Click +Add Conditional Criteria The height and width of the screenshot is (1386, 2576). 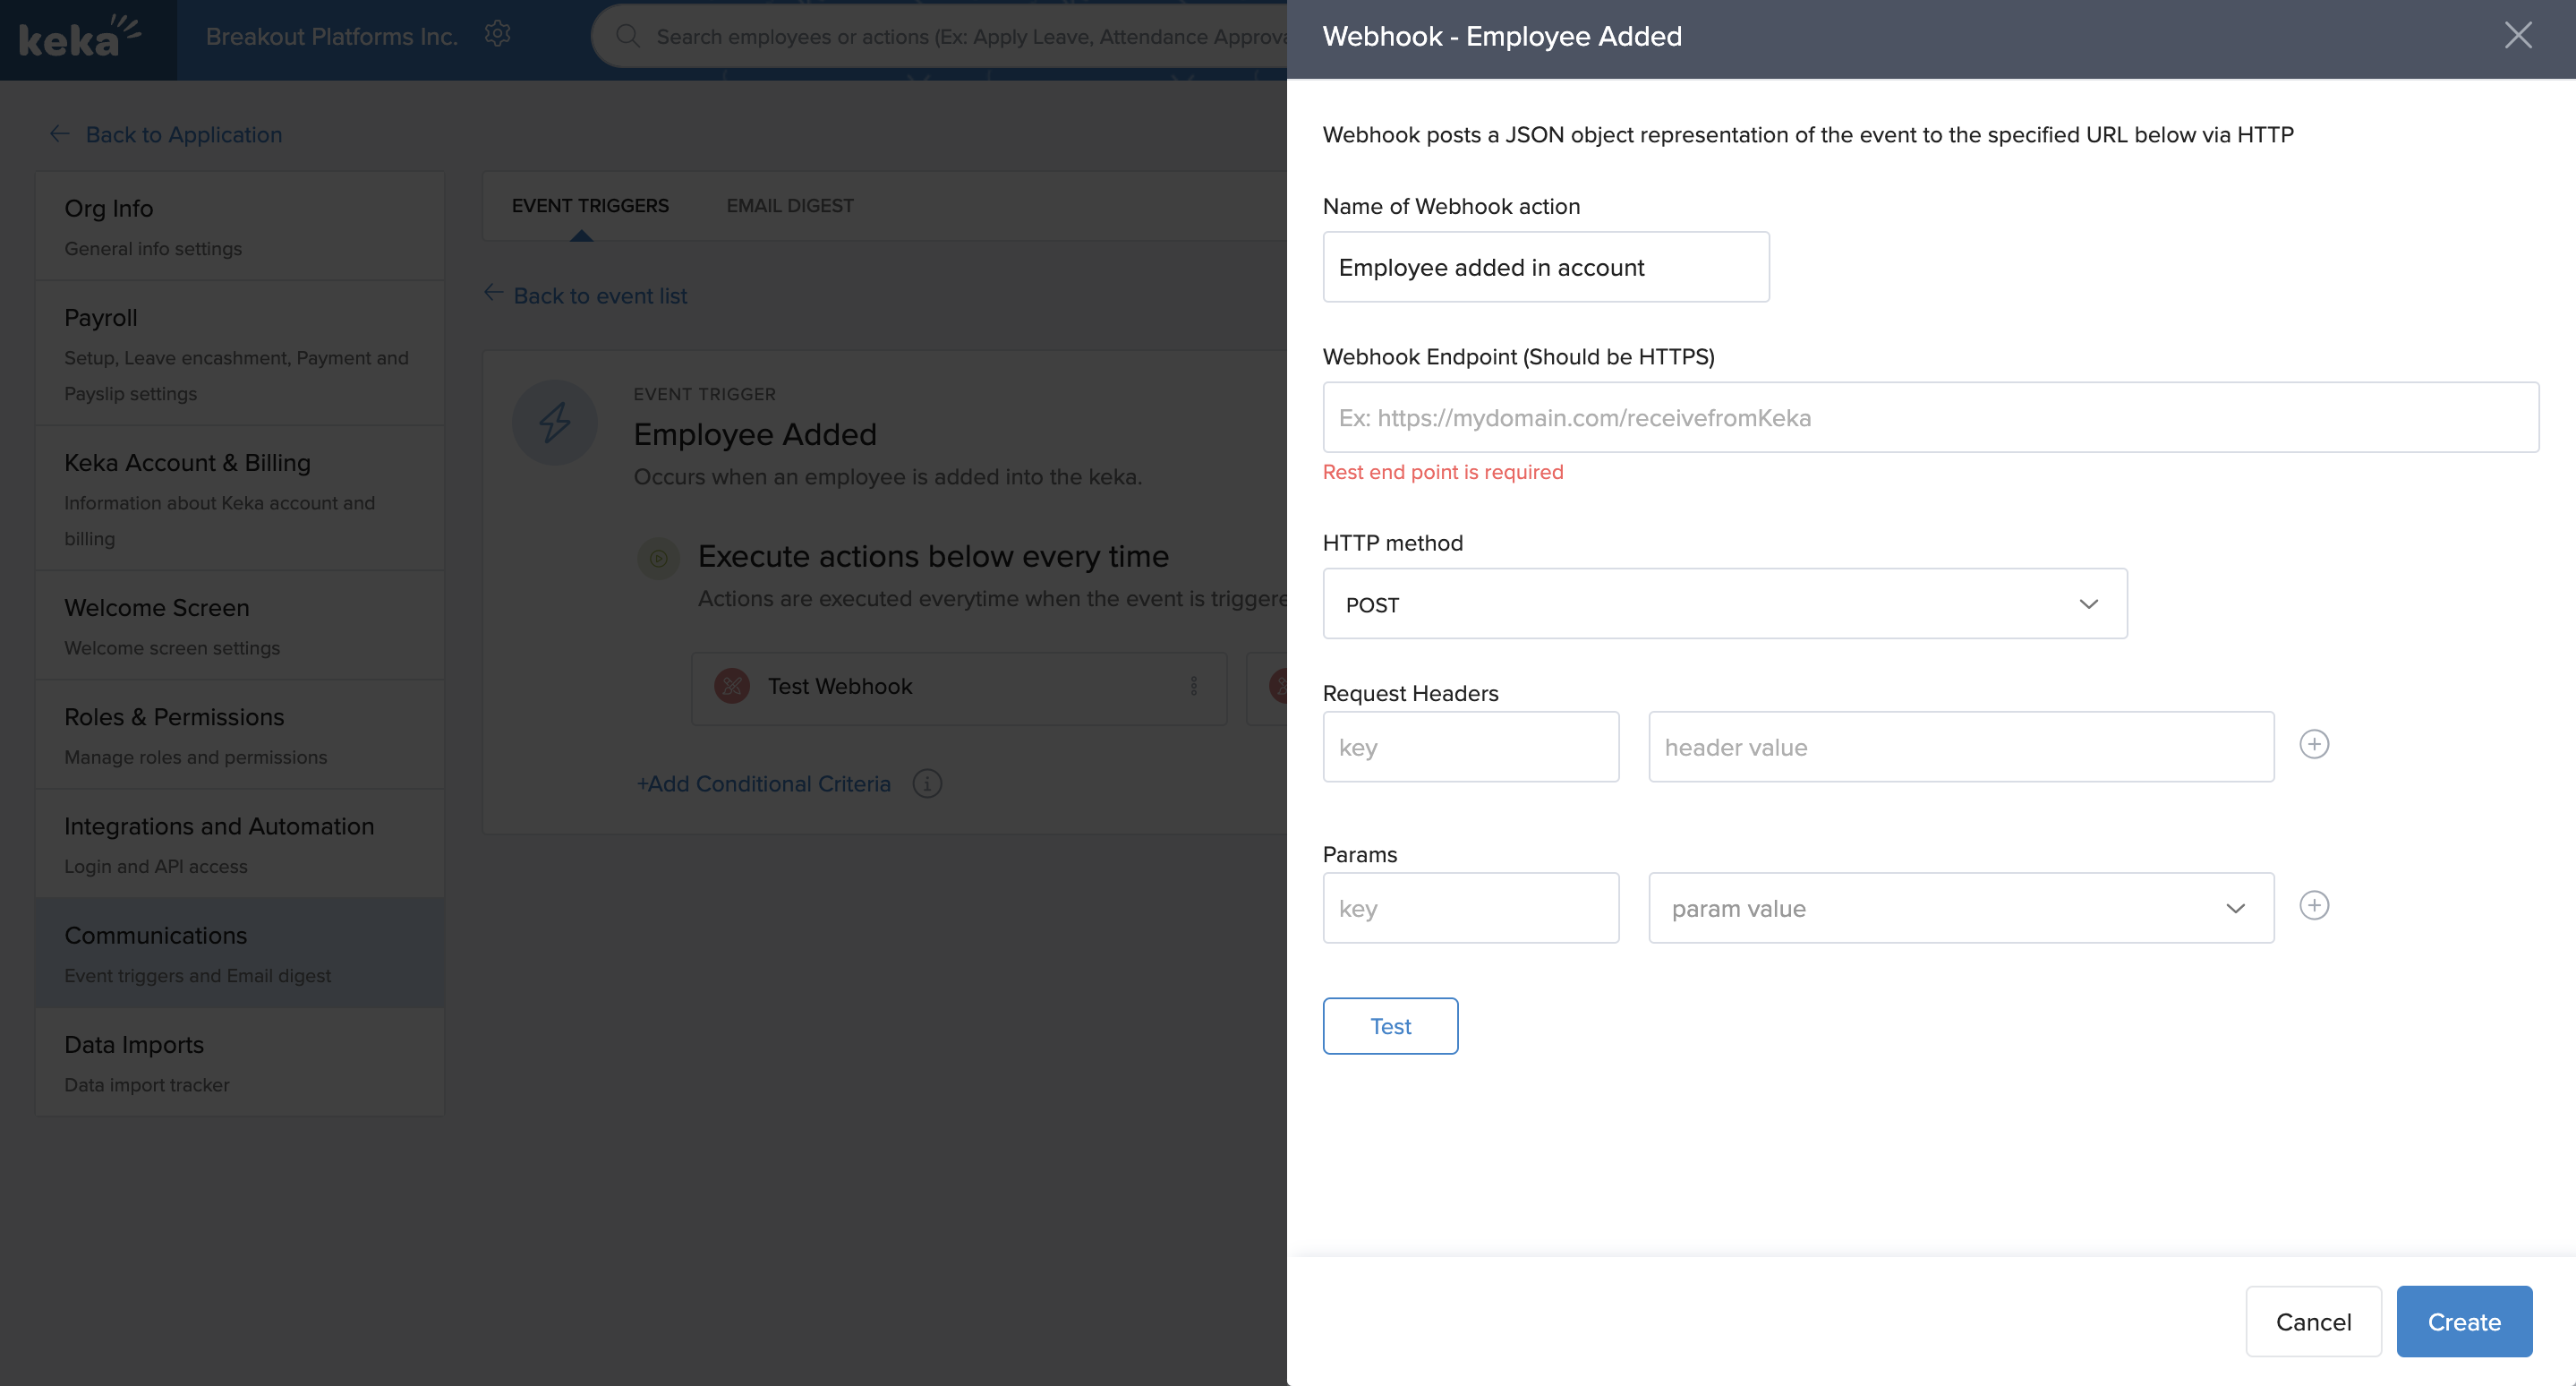(763, 784)
